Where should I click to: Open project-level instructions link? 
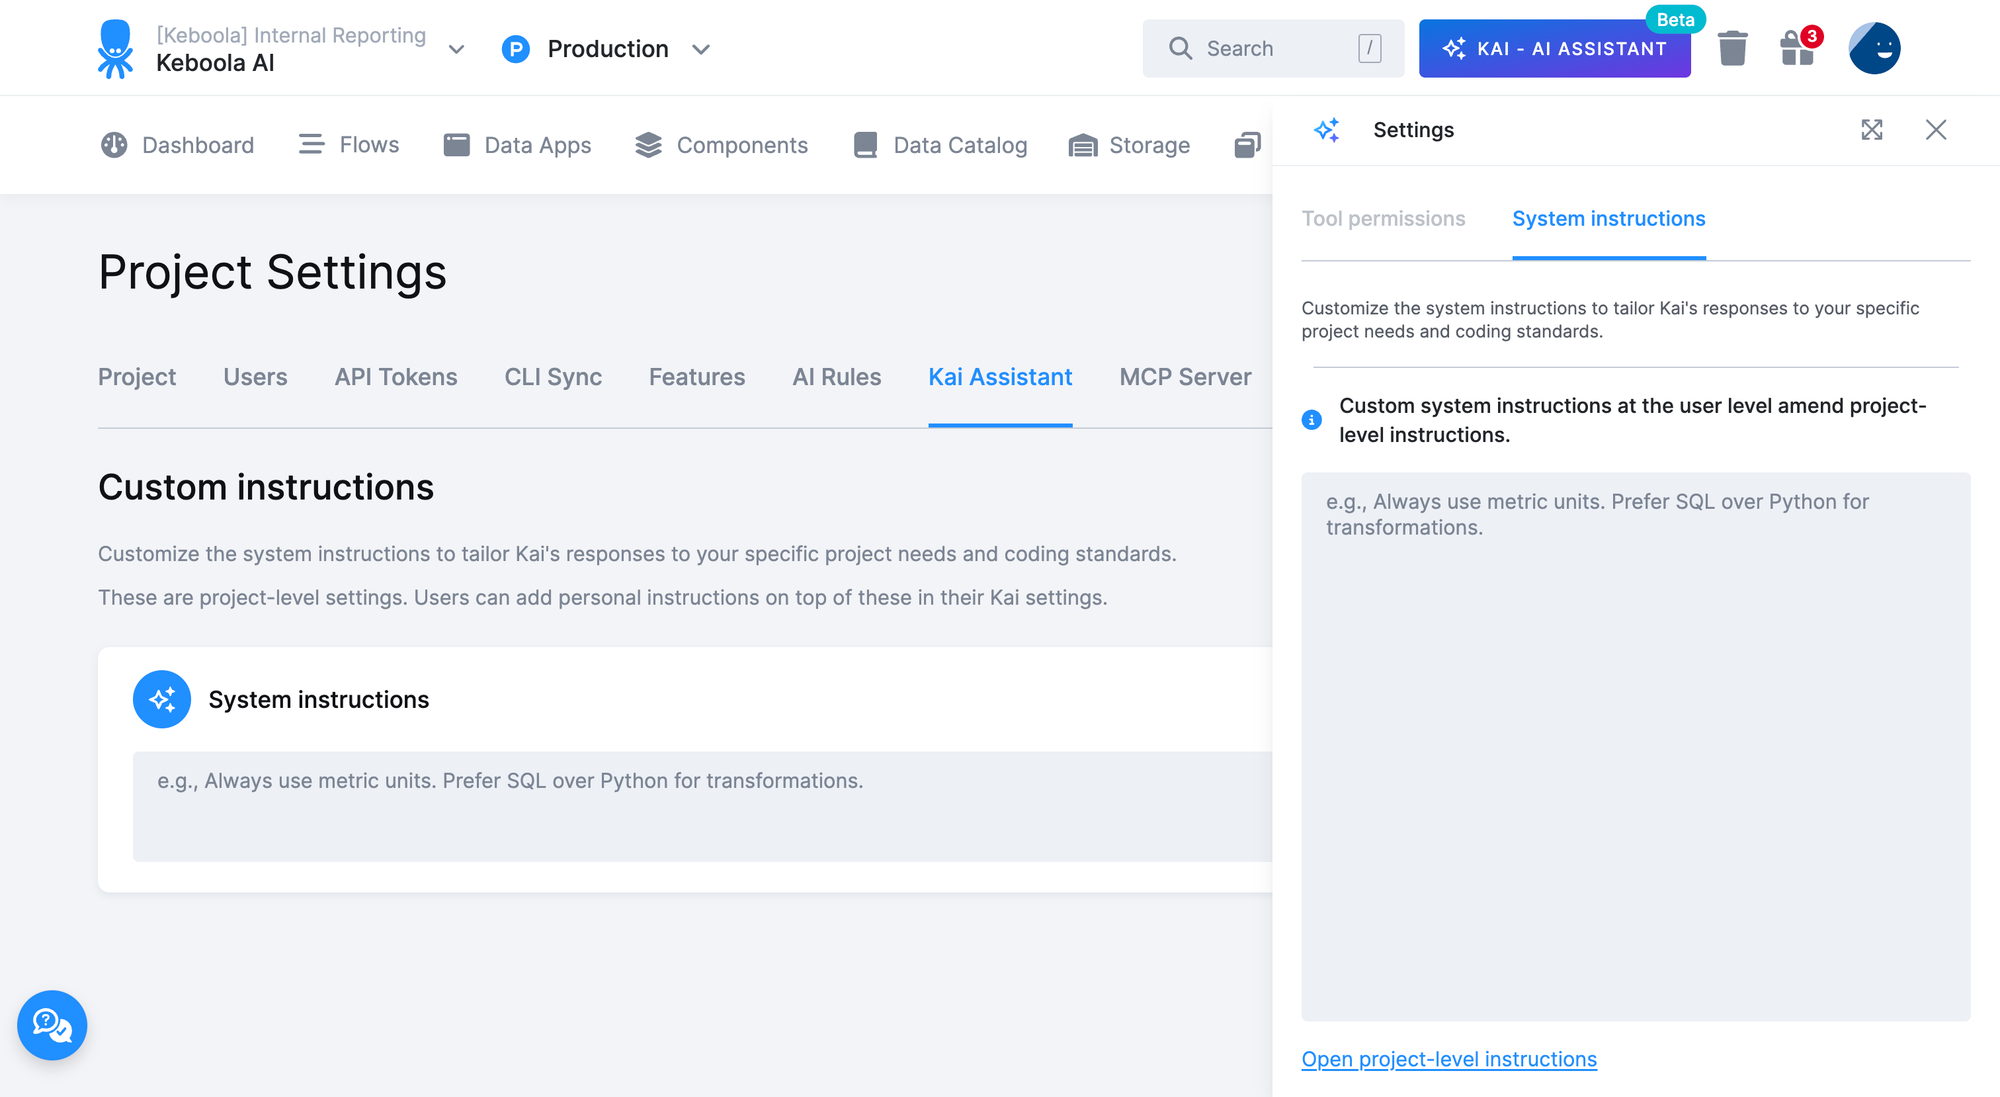pos(1449,1059)
